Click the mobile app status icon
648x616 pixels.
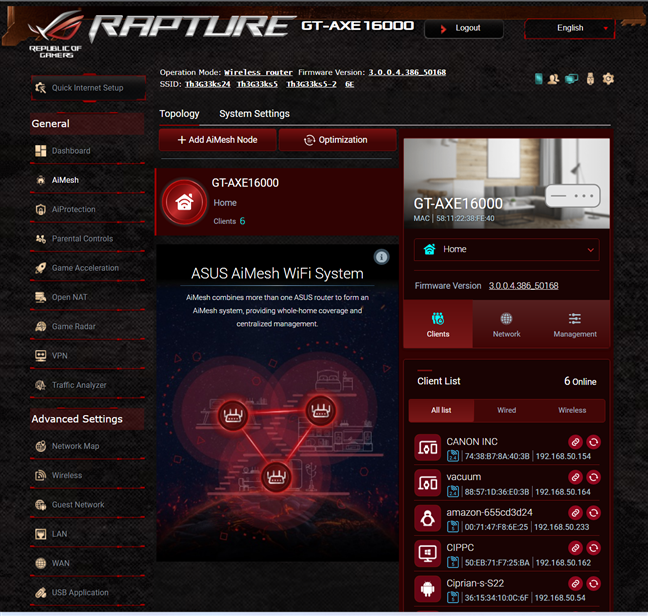tap(538, 78)
